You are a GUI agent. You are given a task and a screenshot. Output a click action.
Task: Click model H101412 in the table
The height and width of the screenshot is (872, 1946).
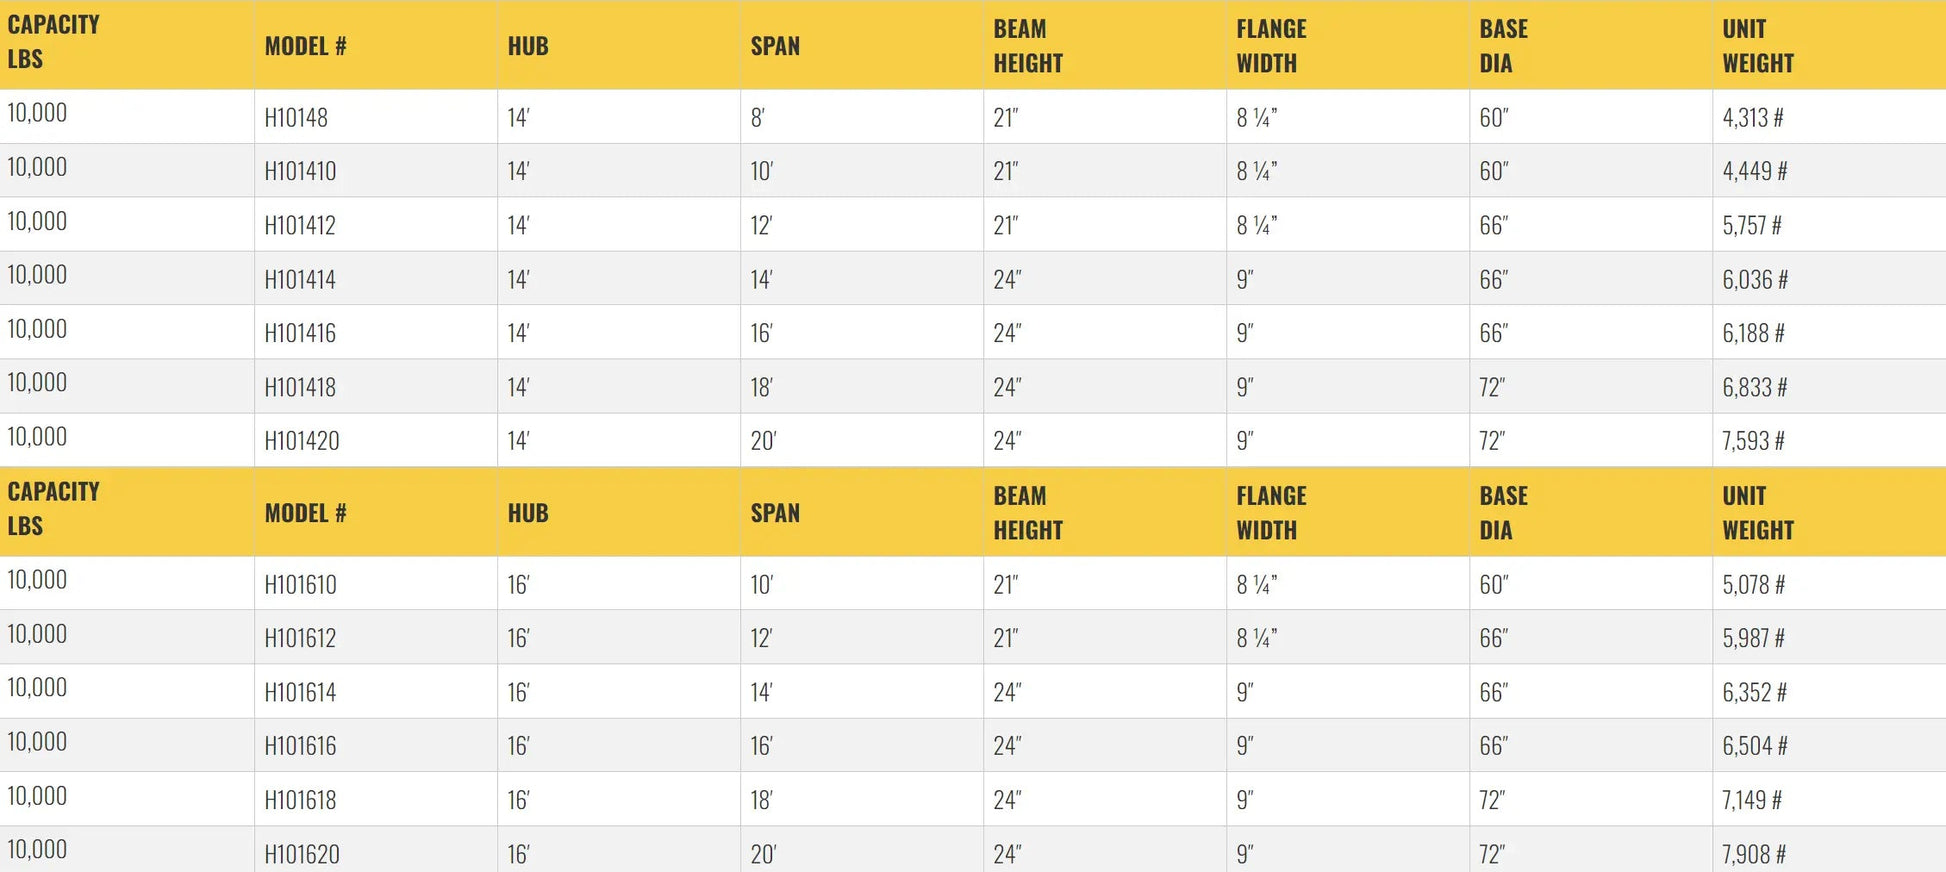(300, 226)
